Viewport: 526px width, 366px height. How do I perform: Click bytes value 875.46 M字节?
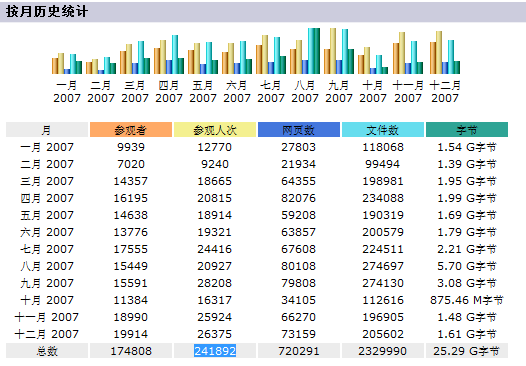[x=467, y=300]
